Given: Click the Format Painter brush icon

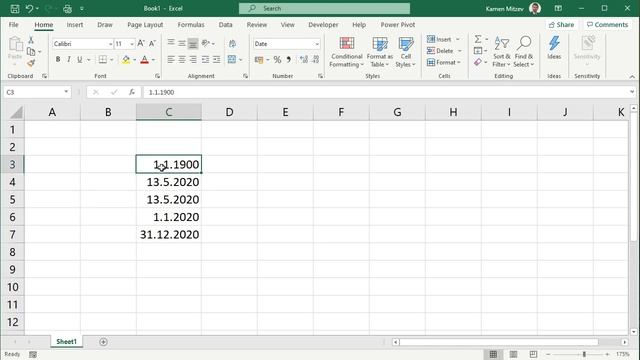Looking at the screenshot, I should 31,63.
